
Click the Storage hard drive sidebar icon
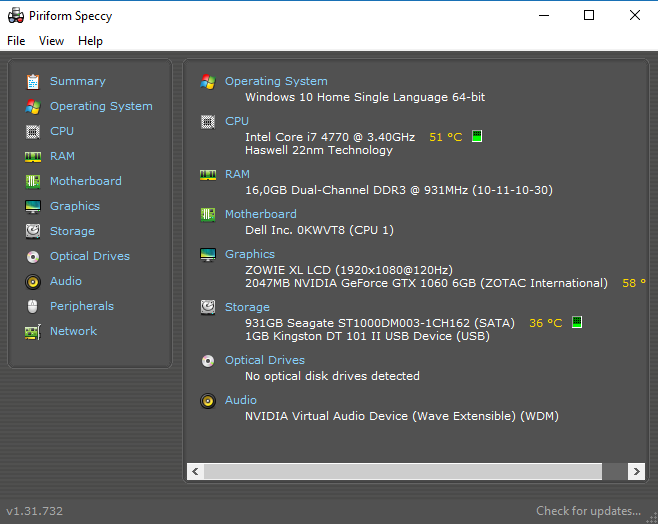click(33, 232)
